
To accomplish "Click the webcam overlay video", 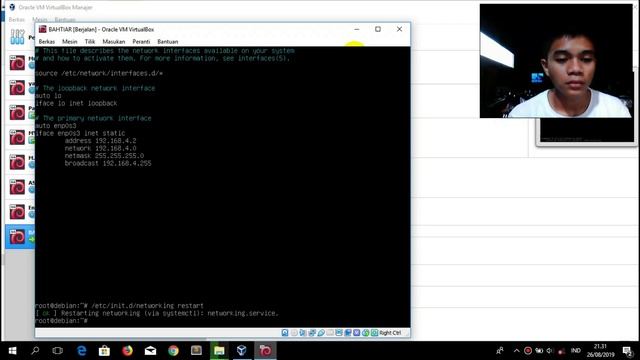I will (556, 61).
